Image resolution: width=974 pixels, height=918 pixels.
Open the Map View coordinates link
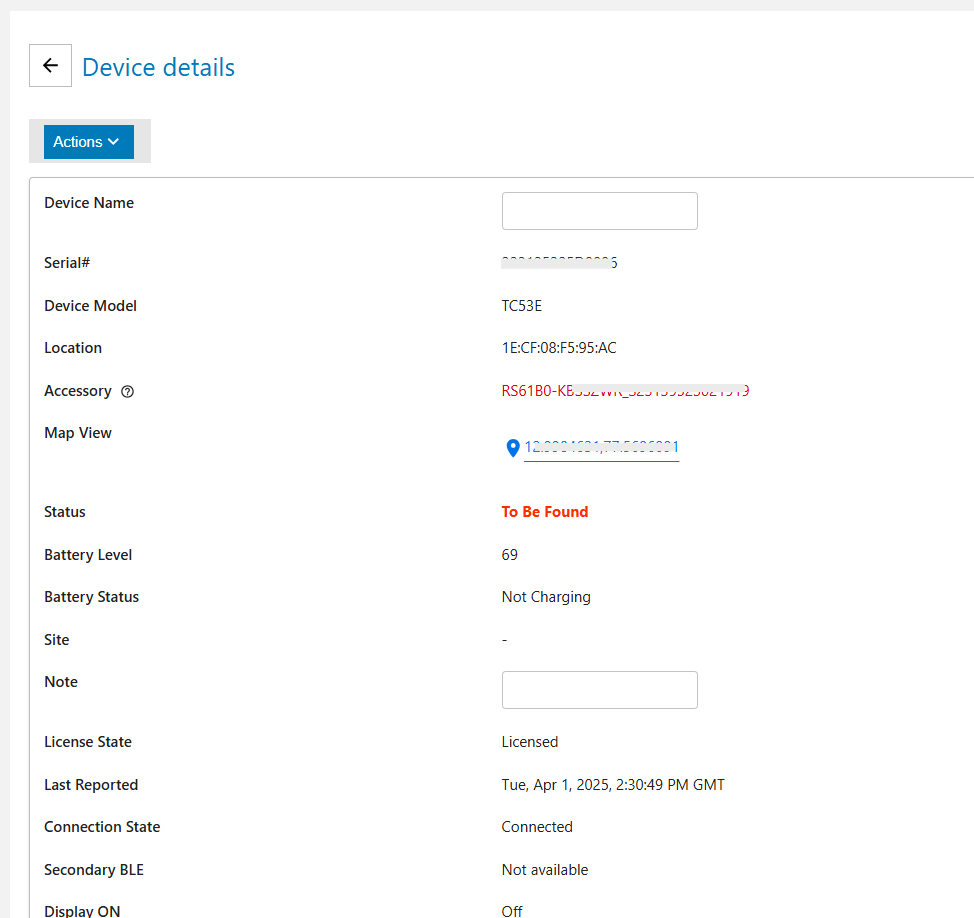[x=601, y=448]
